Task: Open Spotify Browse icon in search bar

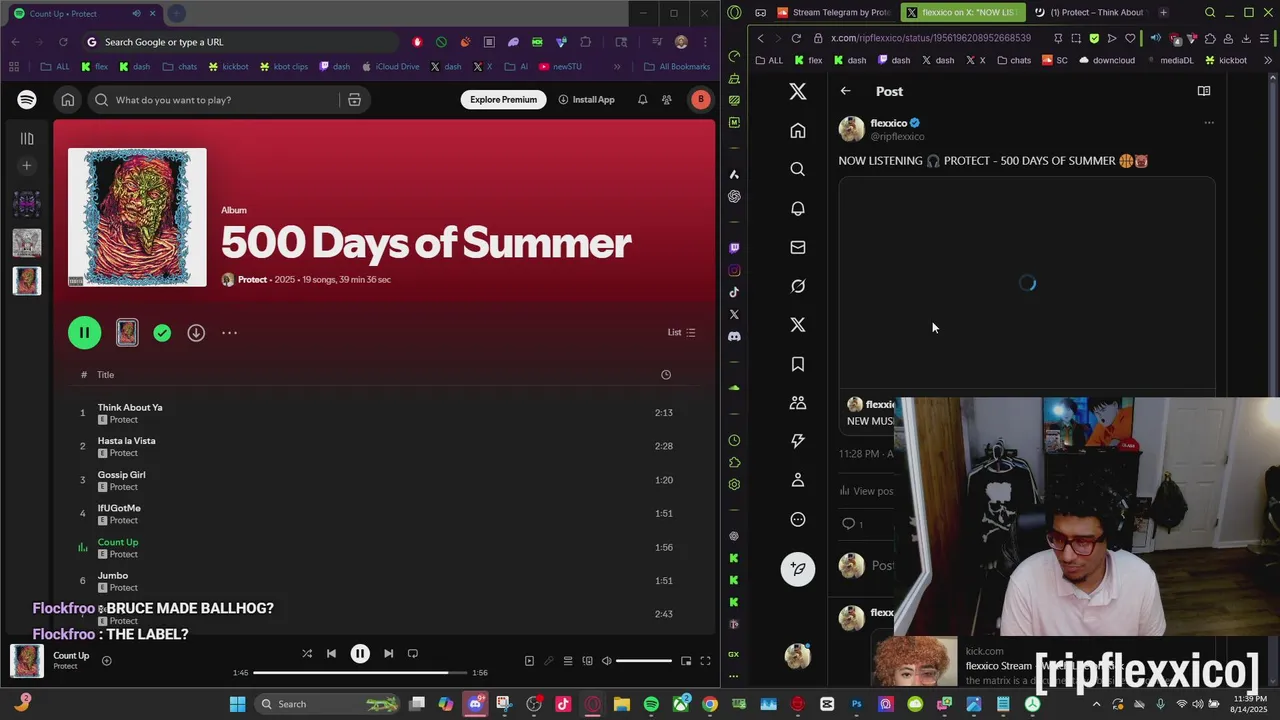Action: coord(354,100)
